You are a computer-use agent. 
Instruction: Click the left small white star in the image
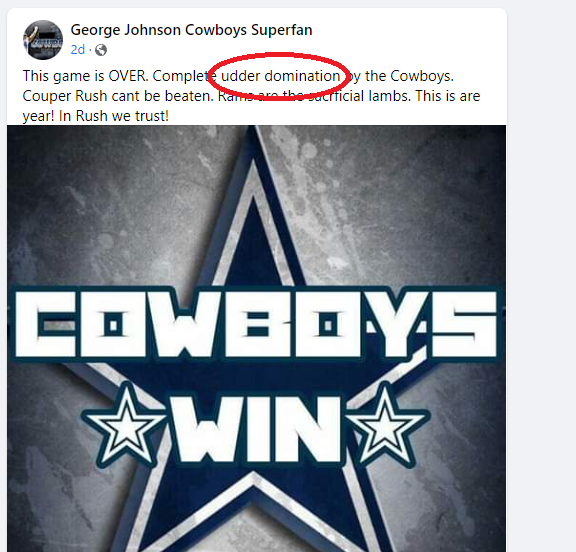point(126,424)
